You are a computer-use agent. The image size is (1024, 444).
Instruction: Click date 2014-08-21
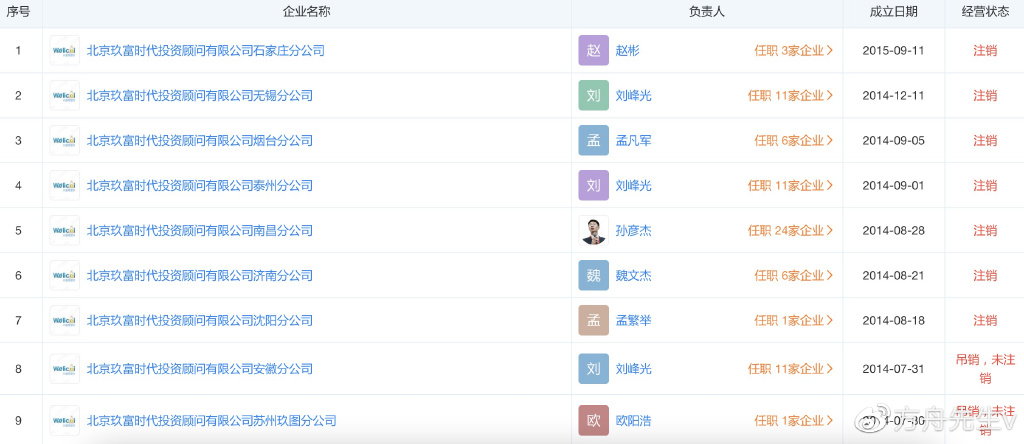click(x=893, y=276)
